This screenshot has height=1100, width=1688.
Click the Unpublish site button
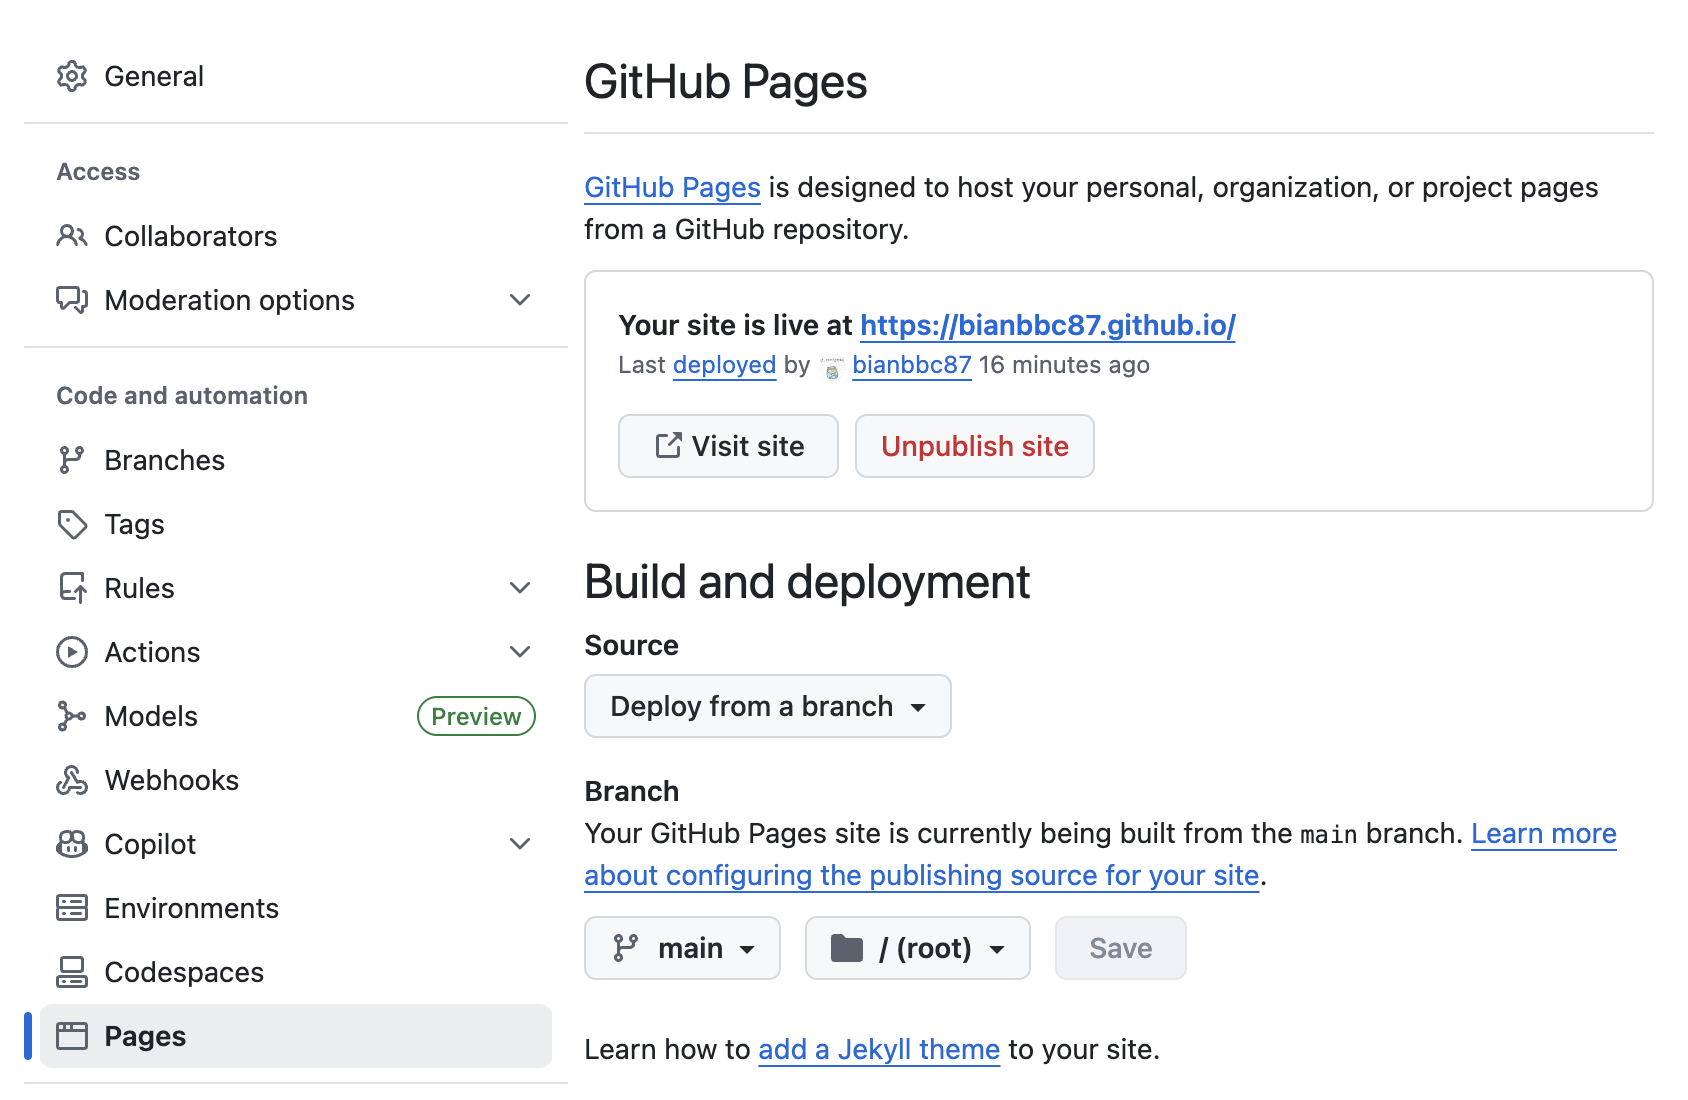(974, 446)
